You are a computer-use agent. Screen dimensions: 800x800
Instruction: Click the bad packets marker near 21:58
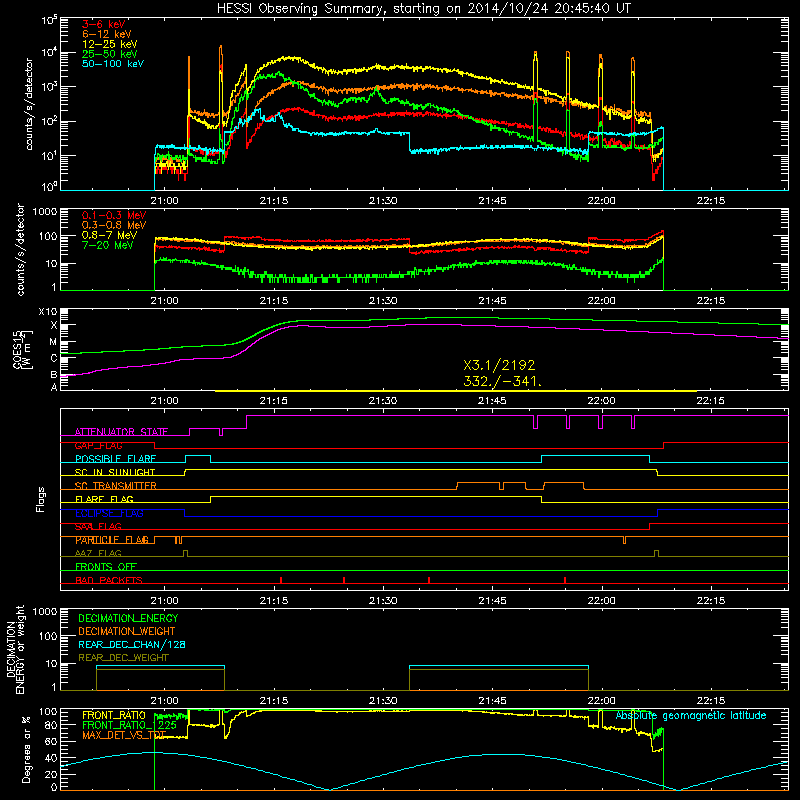tap(565, 580)
